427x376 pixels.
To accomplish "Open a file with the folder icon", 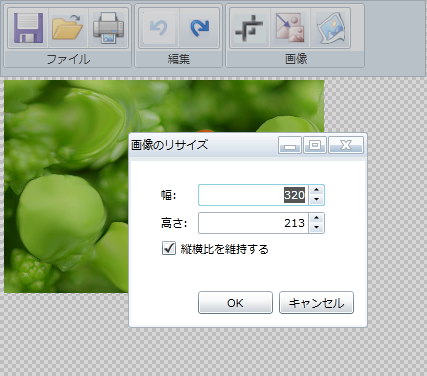I will pos(68,28).
